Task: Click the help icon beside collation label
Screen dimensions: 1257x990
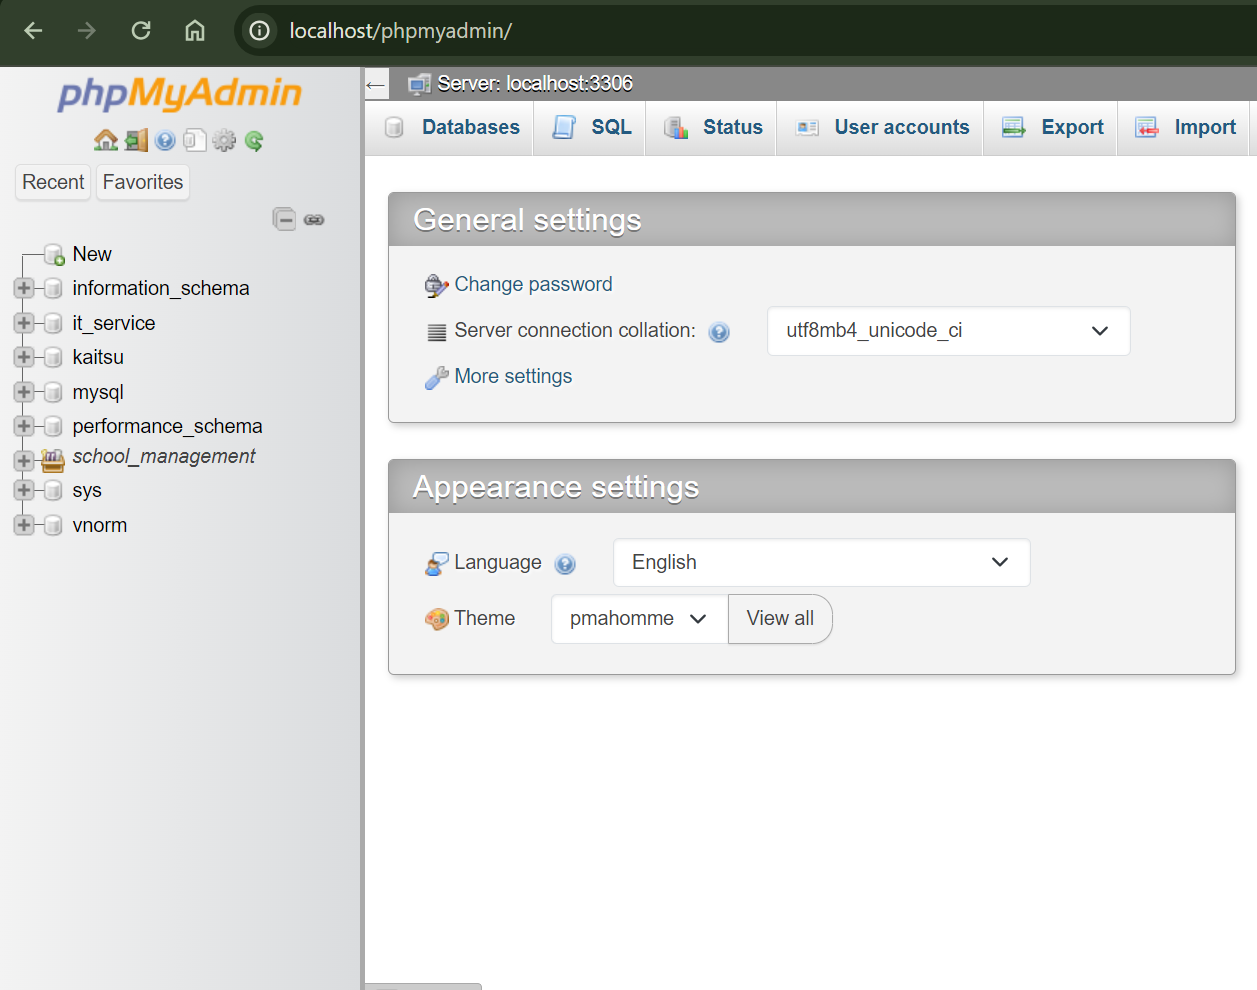Action: (719, 332)
